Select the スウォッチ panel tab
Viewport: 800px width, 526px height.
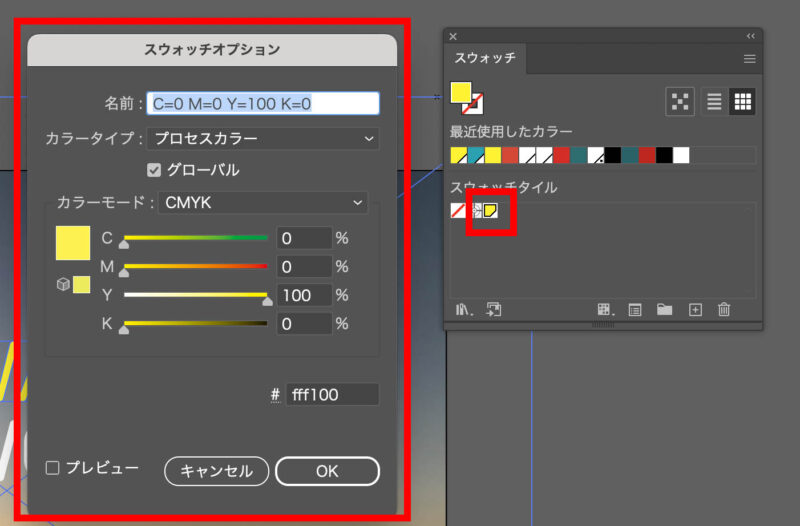click(485, 59)
